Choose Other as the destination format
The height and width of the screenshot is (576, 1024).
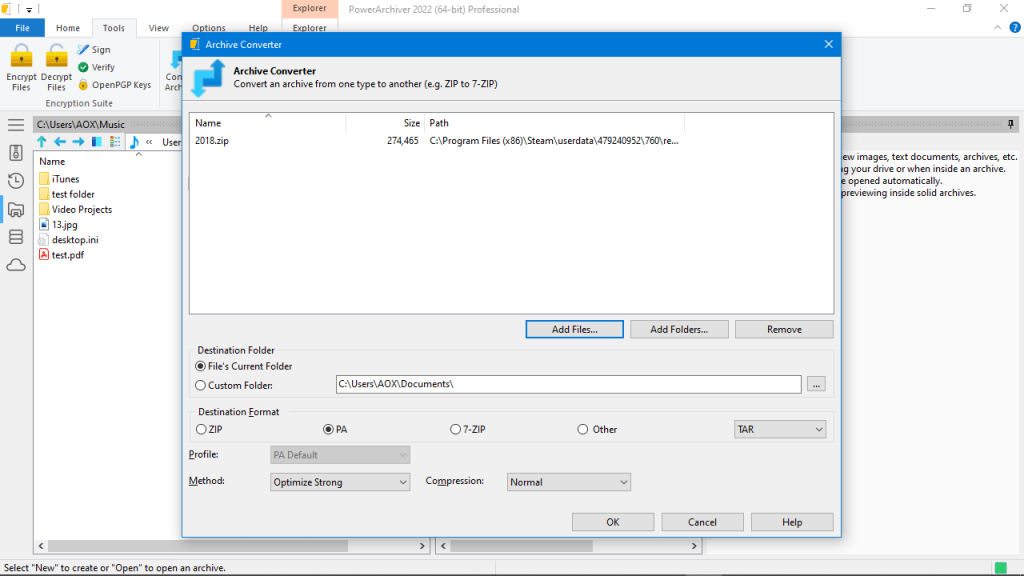click(583, 429)
